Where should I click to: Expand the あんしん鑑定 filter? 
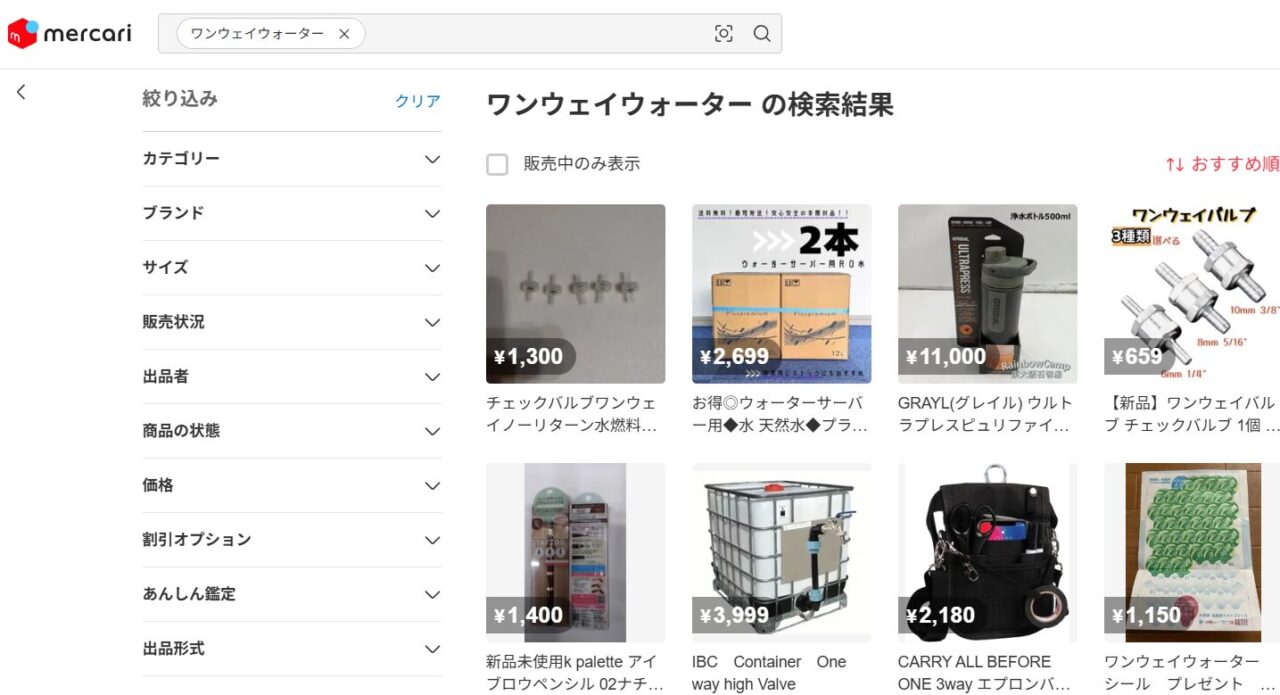click(292, 594)
